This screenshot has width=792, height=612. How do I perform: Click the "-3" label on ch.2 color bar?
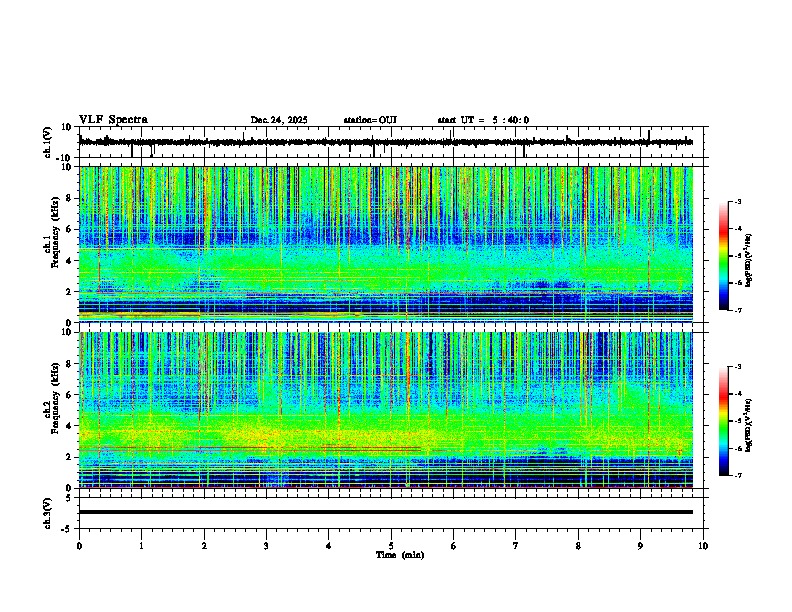[x=737, y=367]
